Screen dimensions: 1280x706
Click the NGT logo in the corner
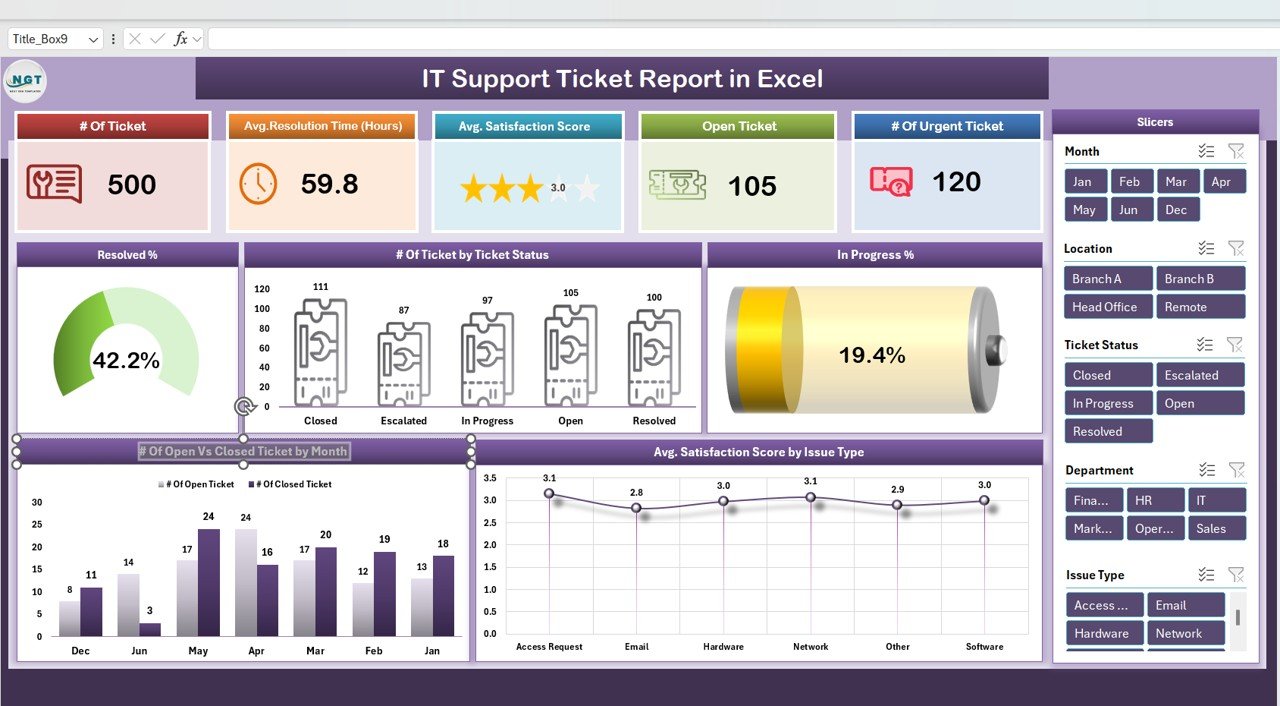coord(25,81)
